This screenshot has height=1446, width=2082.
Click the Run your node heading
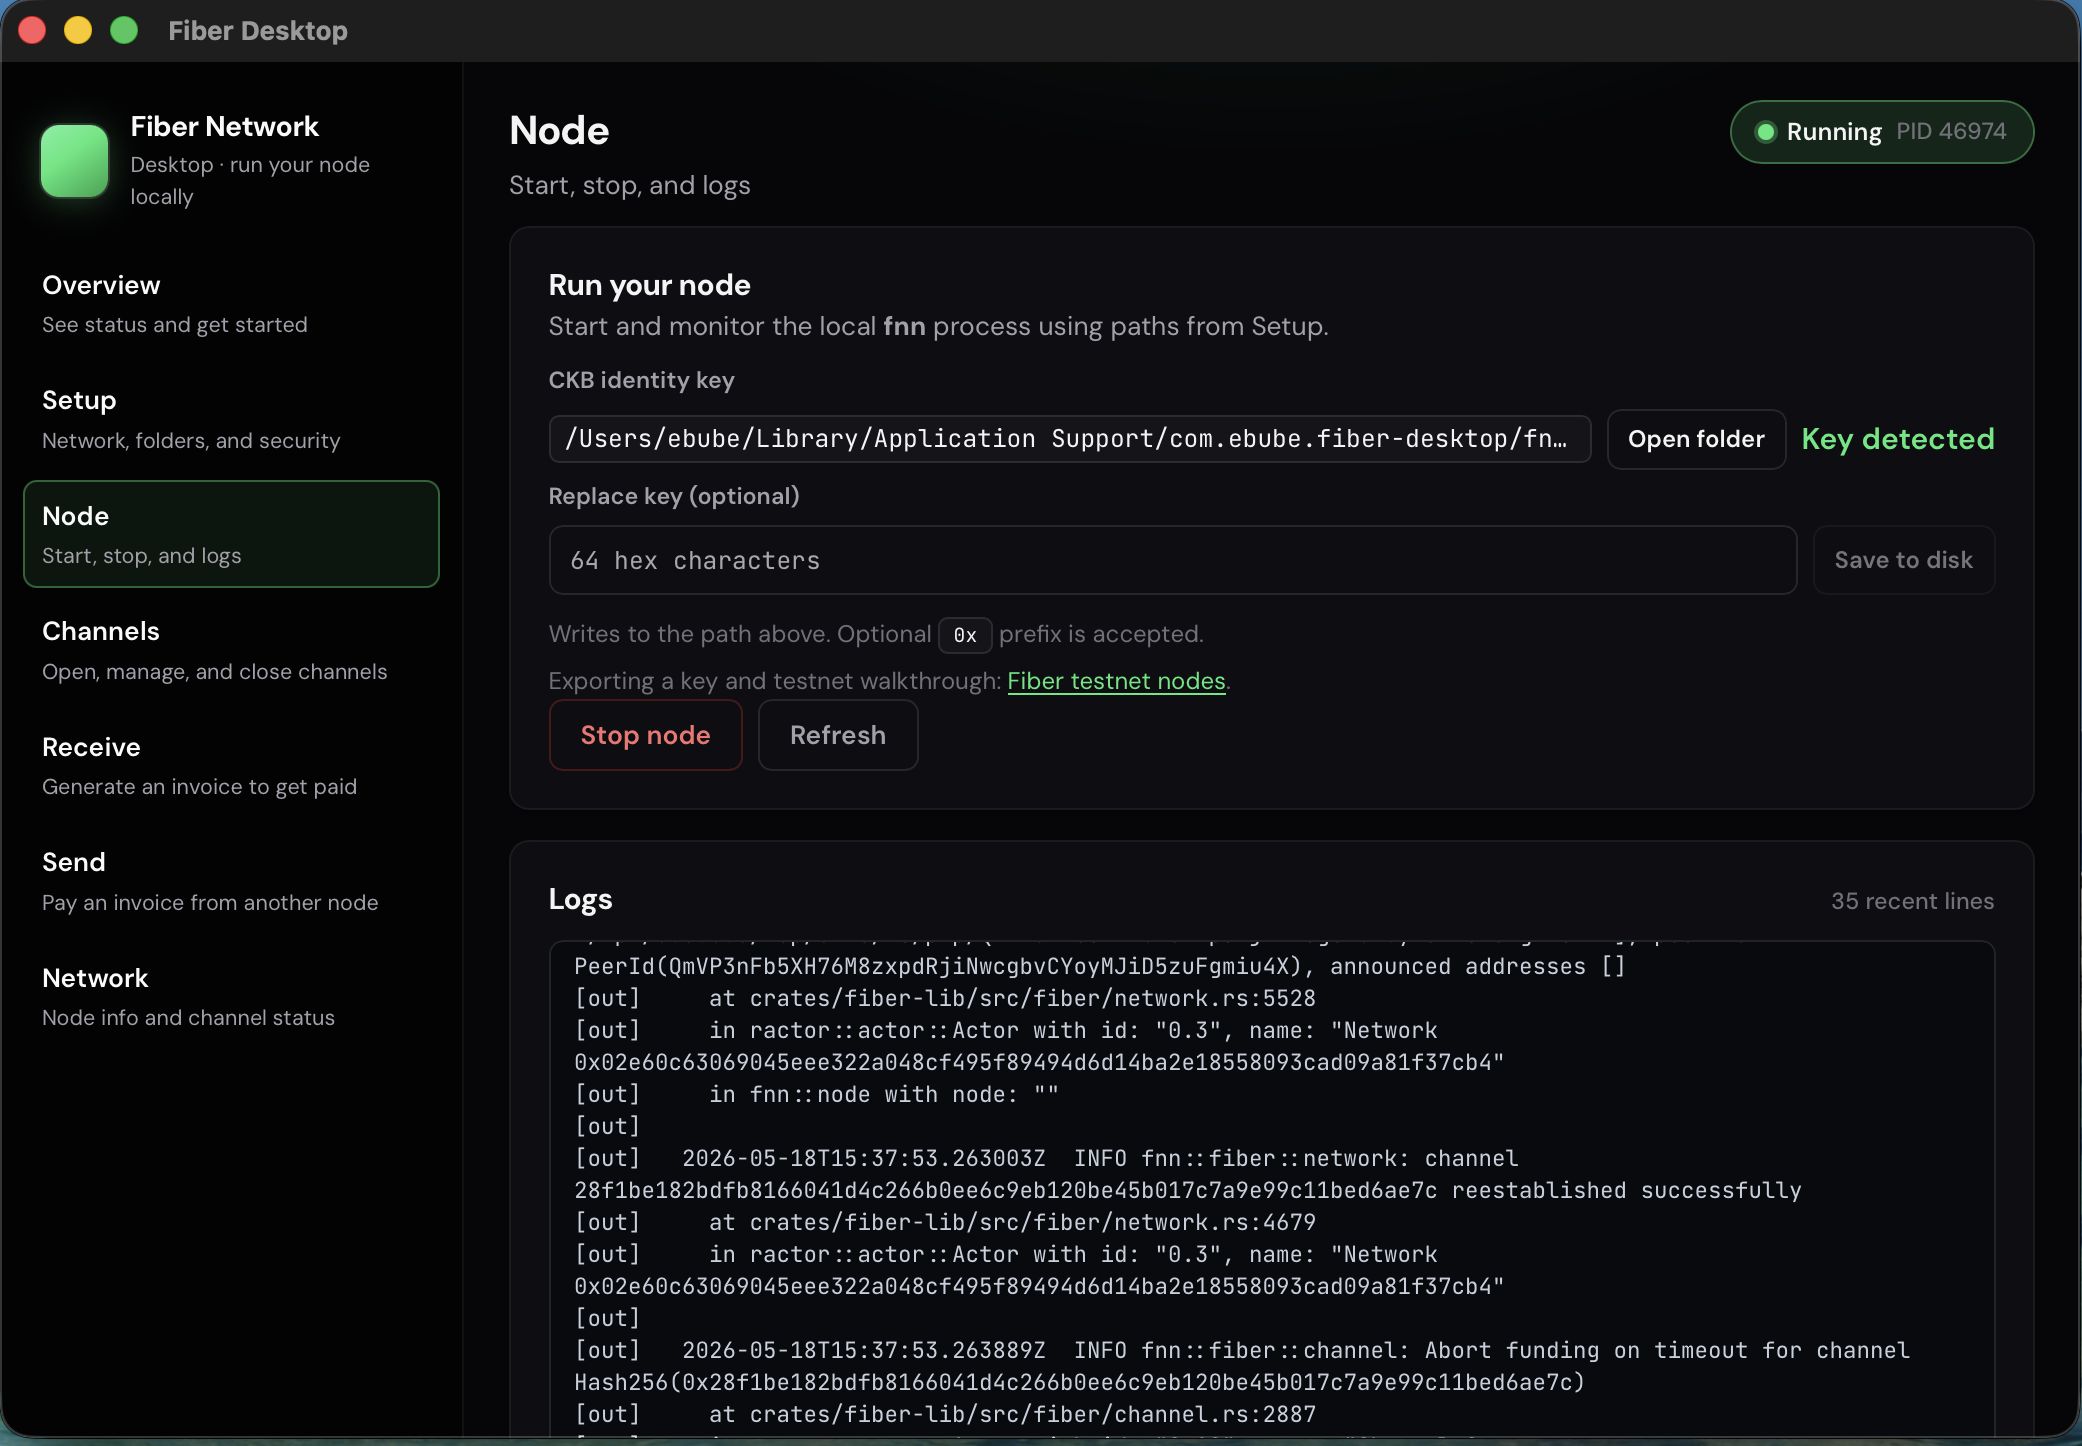(x=649, y=285)
